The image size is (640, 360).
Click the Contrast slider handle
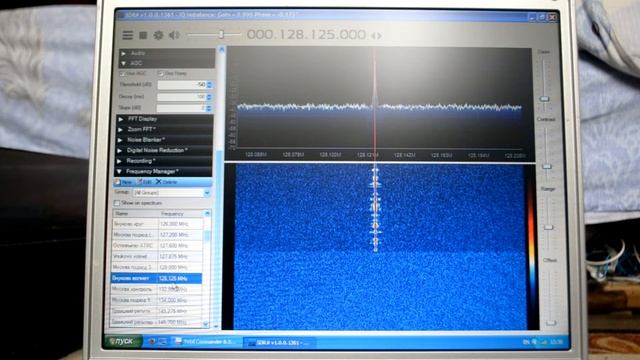(547, 167)
